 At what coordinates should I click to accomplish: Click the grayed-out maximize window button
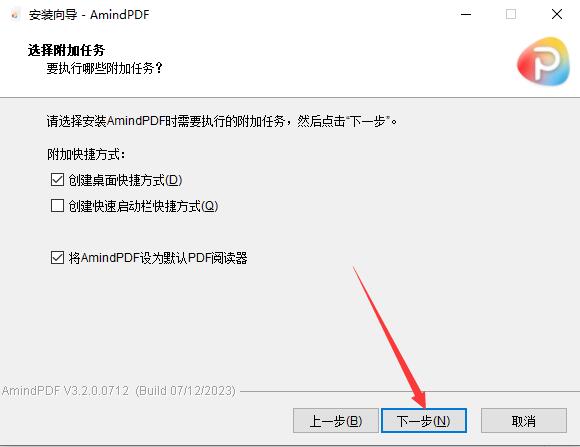point(511,14)
